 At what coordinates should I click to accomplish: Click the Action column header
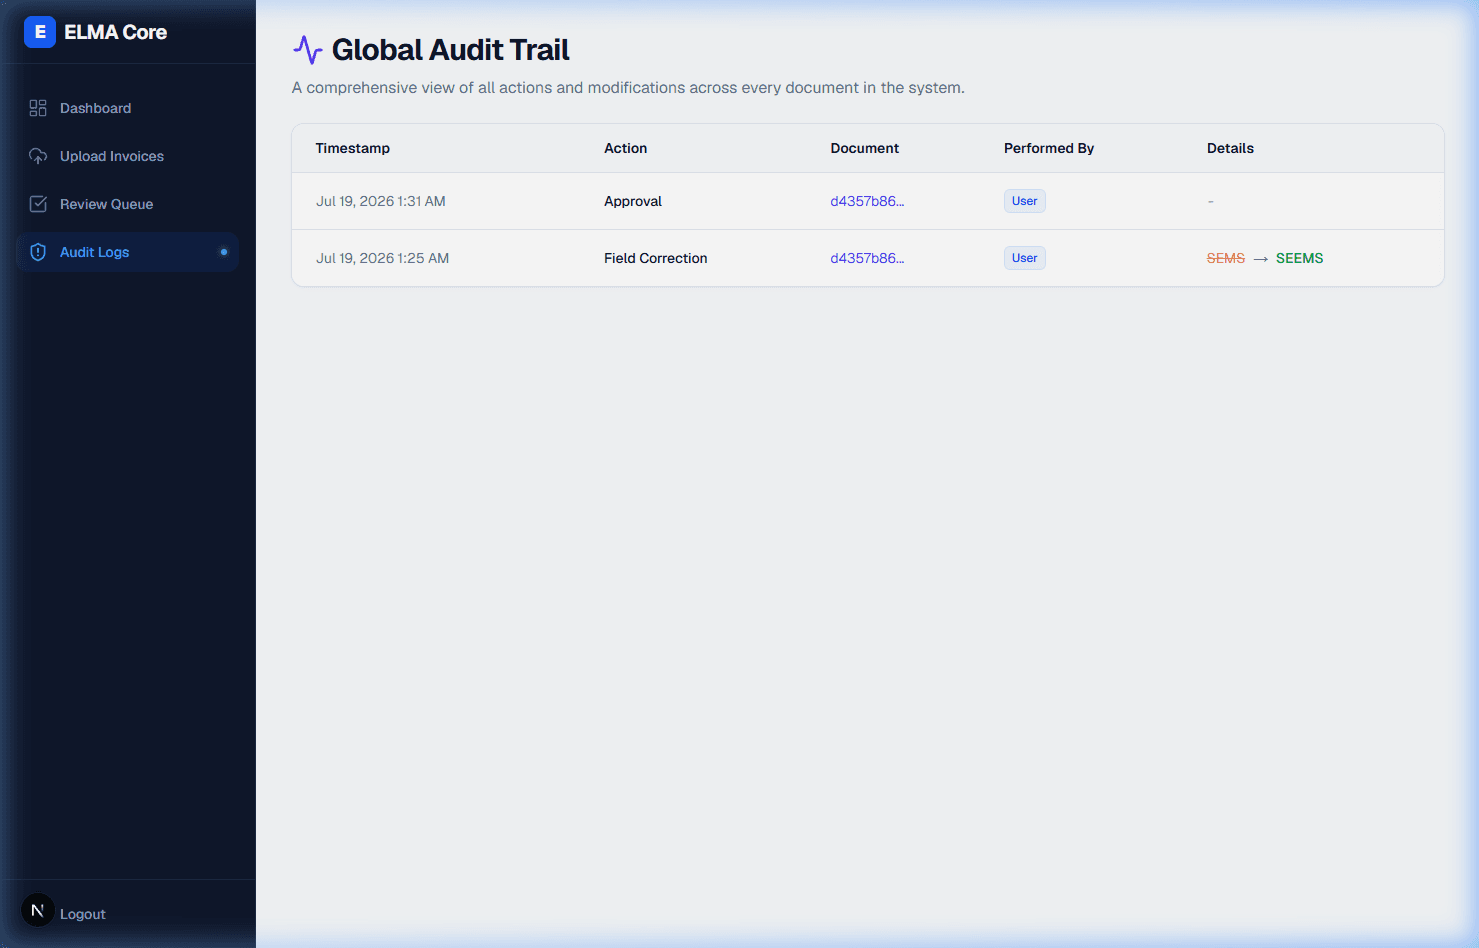tap(626, 148)
